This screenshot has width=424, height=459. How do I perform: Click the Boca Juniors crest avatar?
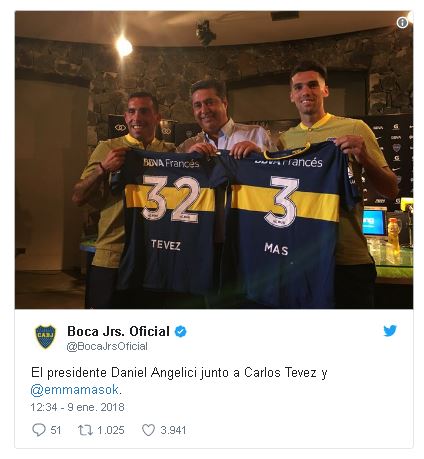[x=46, y=337]
